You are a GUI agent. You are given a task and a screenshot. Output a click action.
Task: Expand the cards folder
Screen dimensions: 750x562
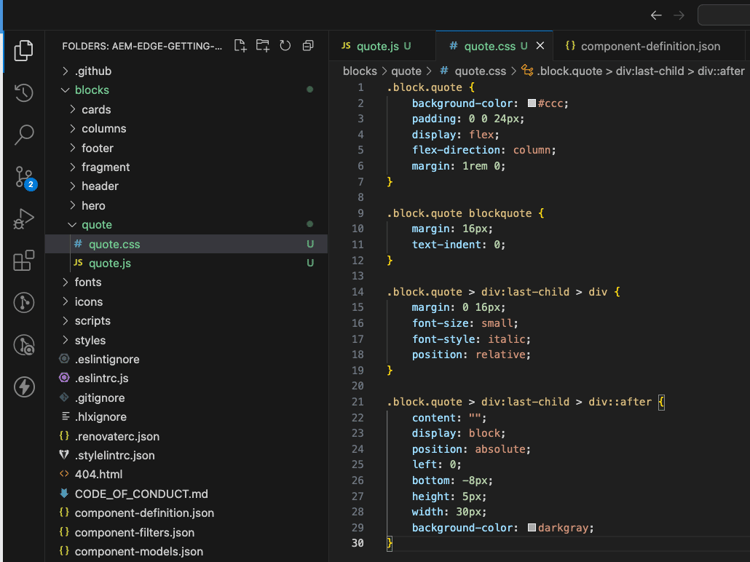(96, 109)
